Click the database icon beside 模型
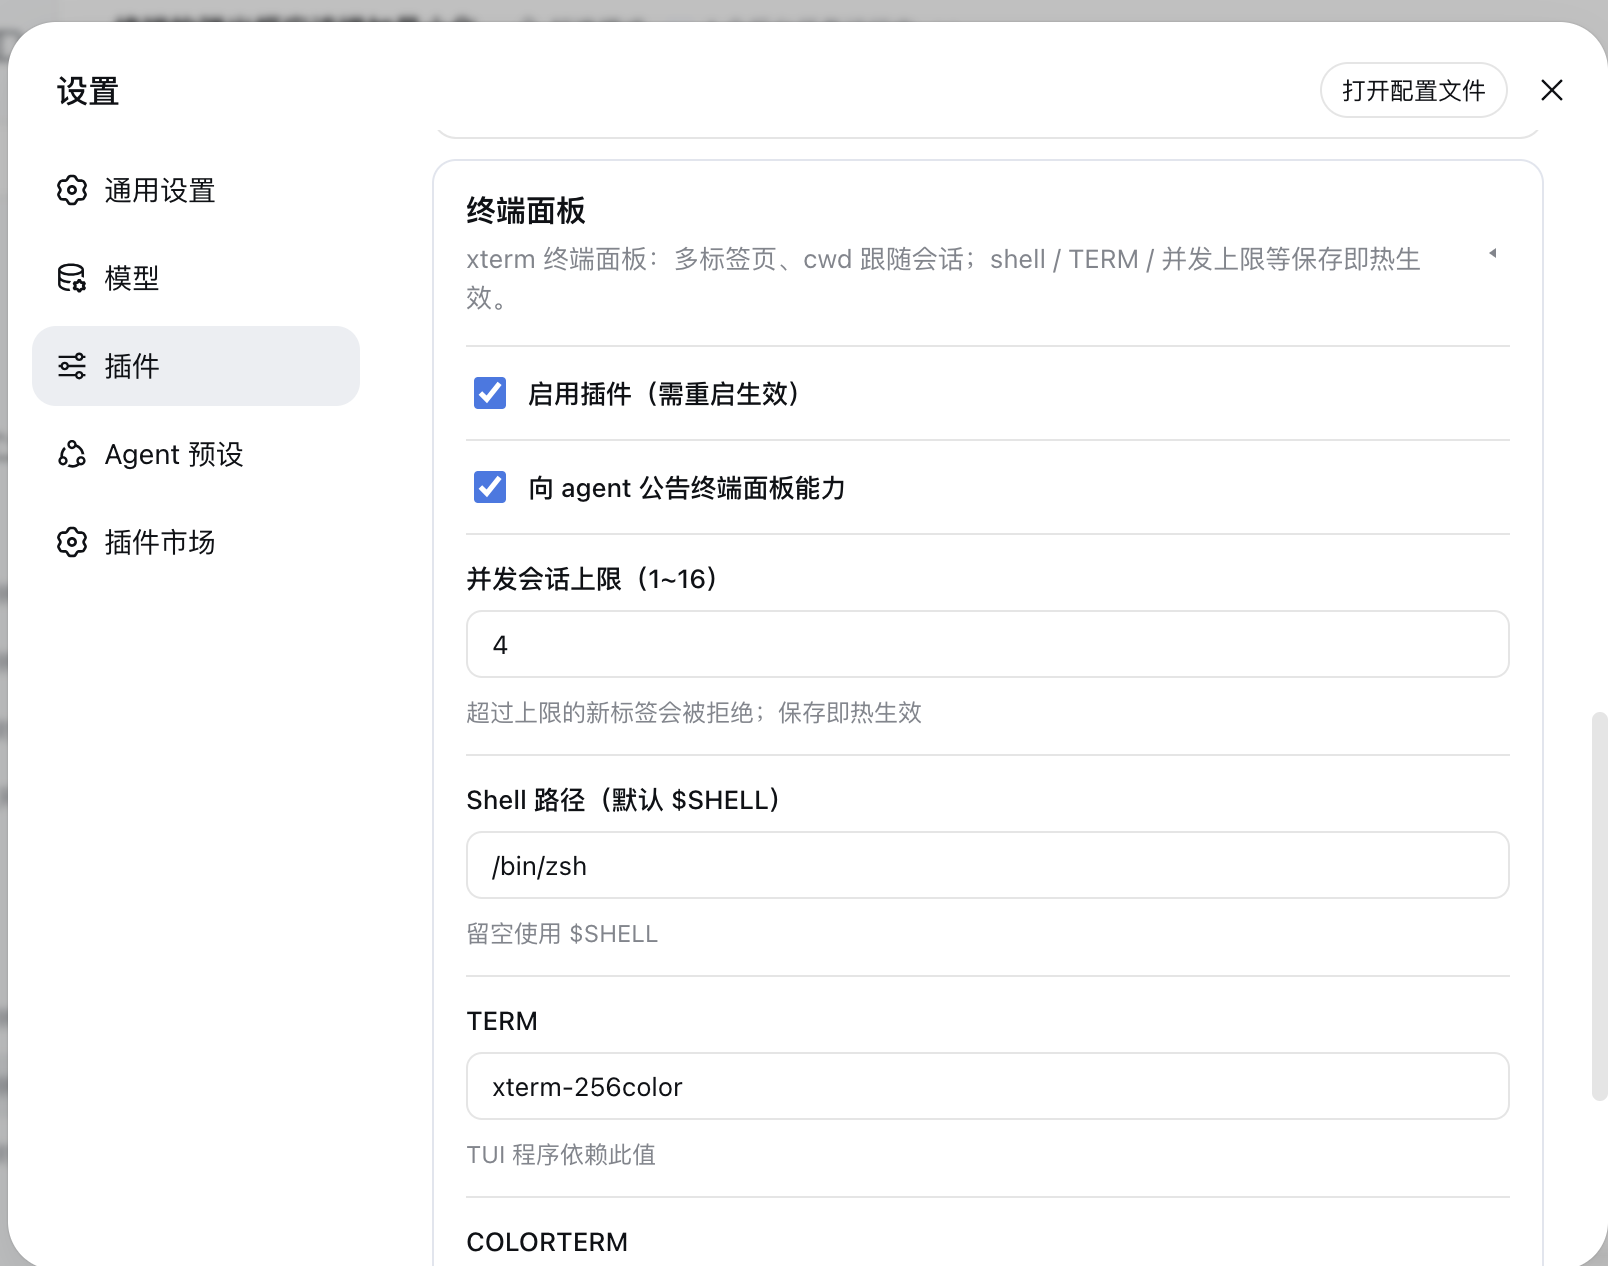Screen dimensions: 1608x1266 click(x=72, y=278)
